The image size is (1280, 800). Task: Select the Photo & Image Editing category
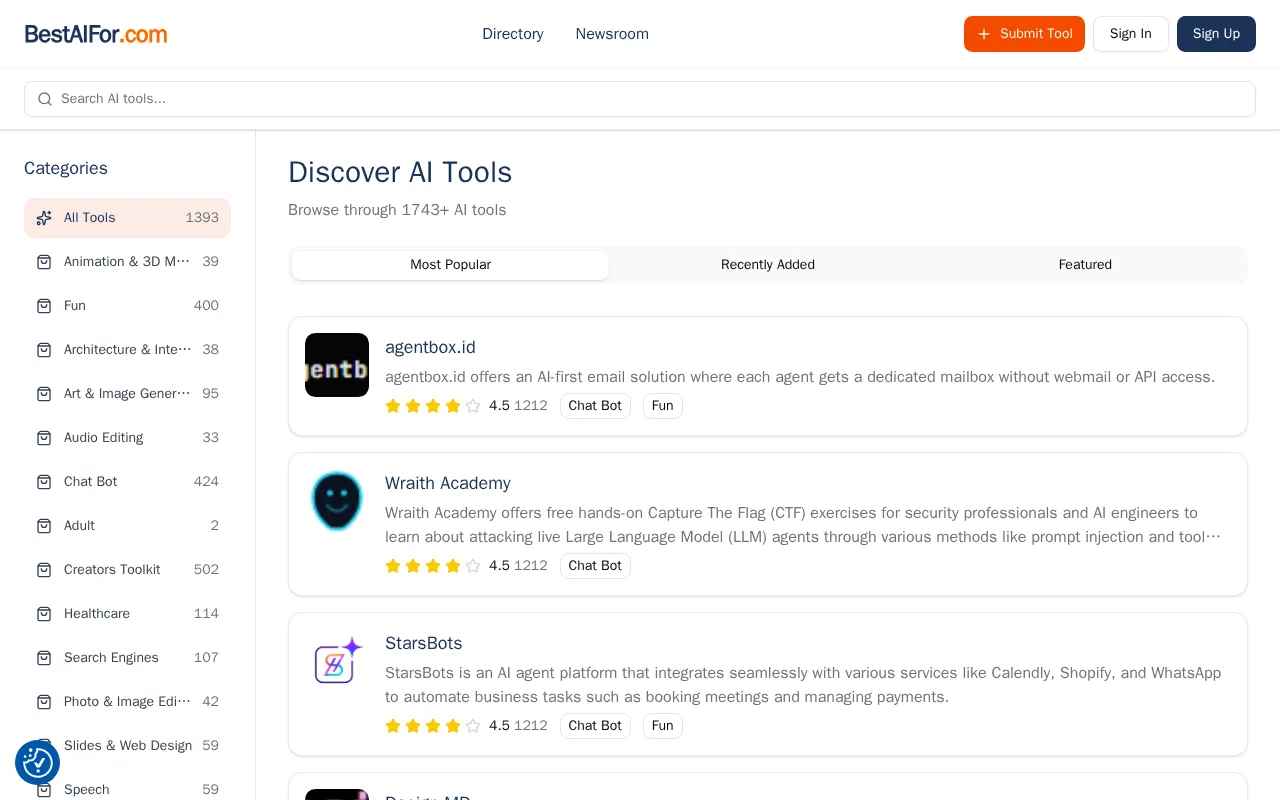(x=127, y=702)
